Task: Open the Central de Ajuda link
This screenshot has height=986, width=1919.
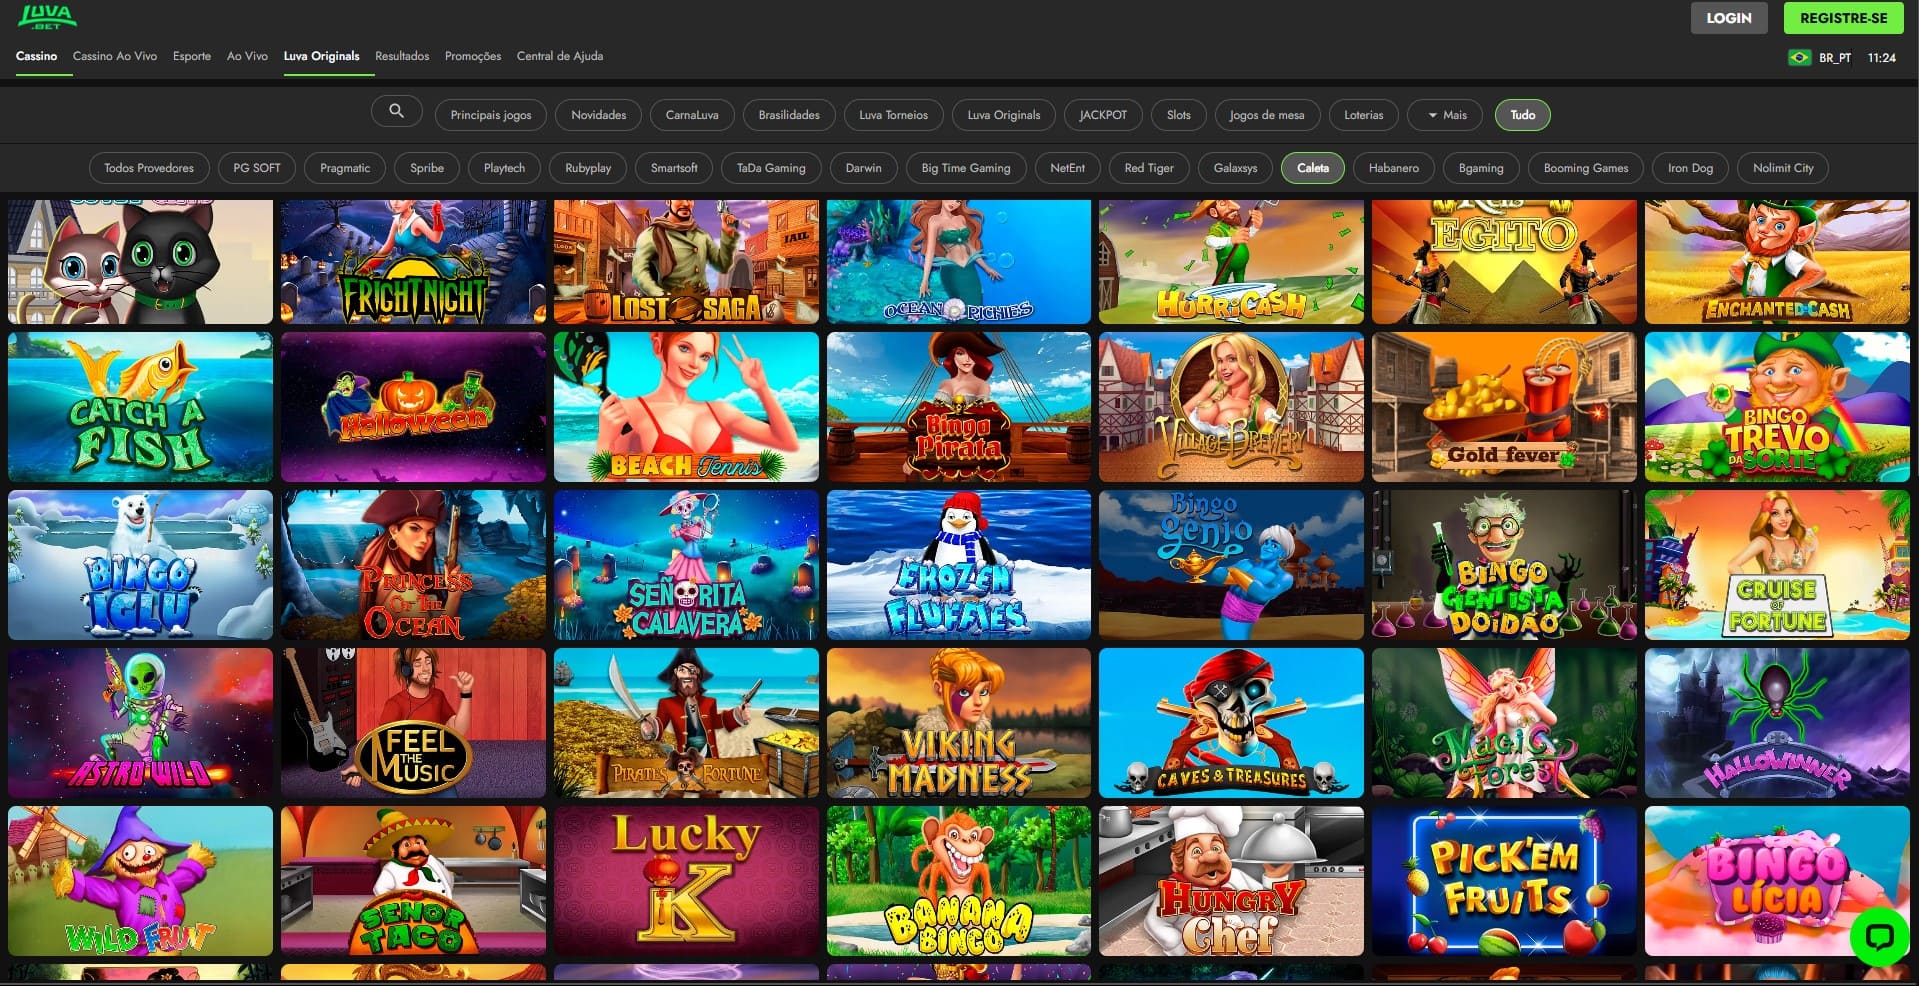Action: coord(560,56)
